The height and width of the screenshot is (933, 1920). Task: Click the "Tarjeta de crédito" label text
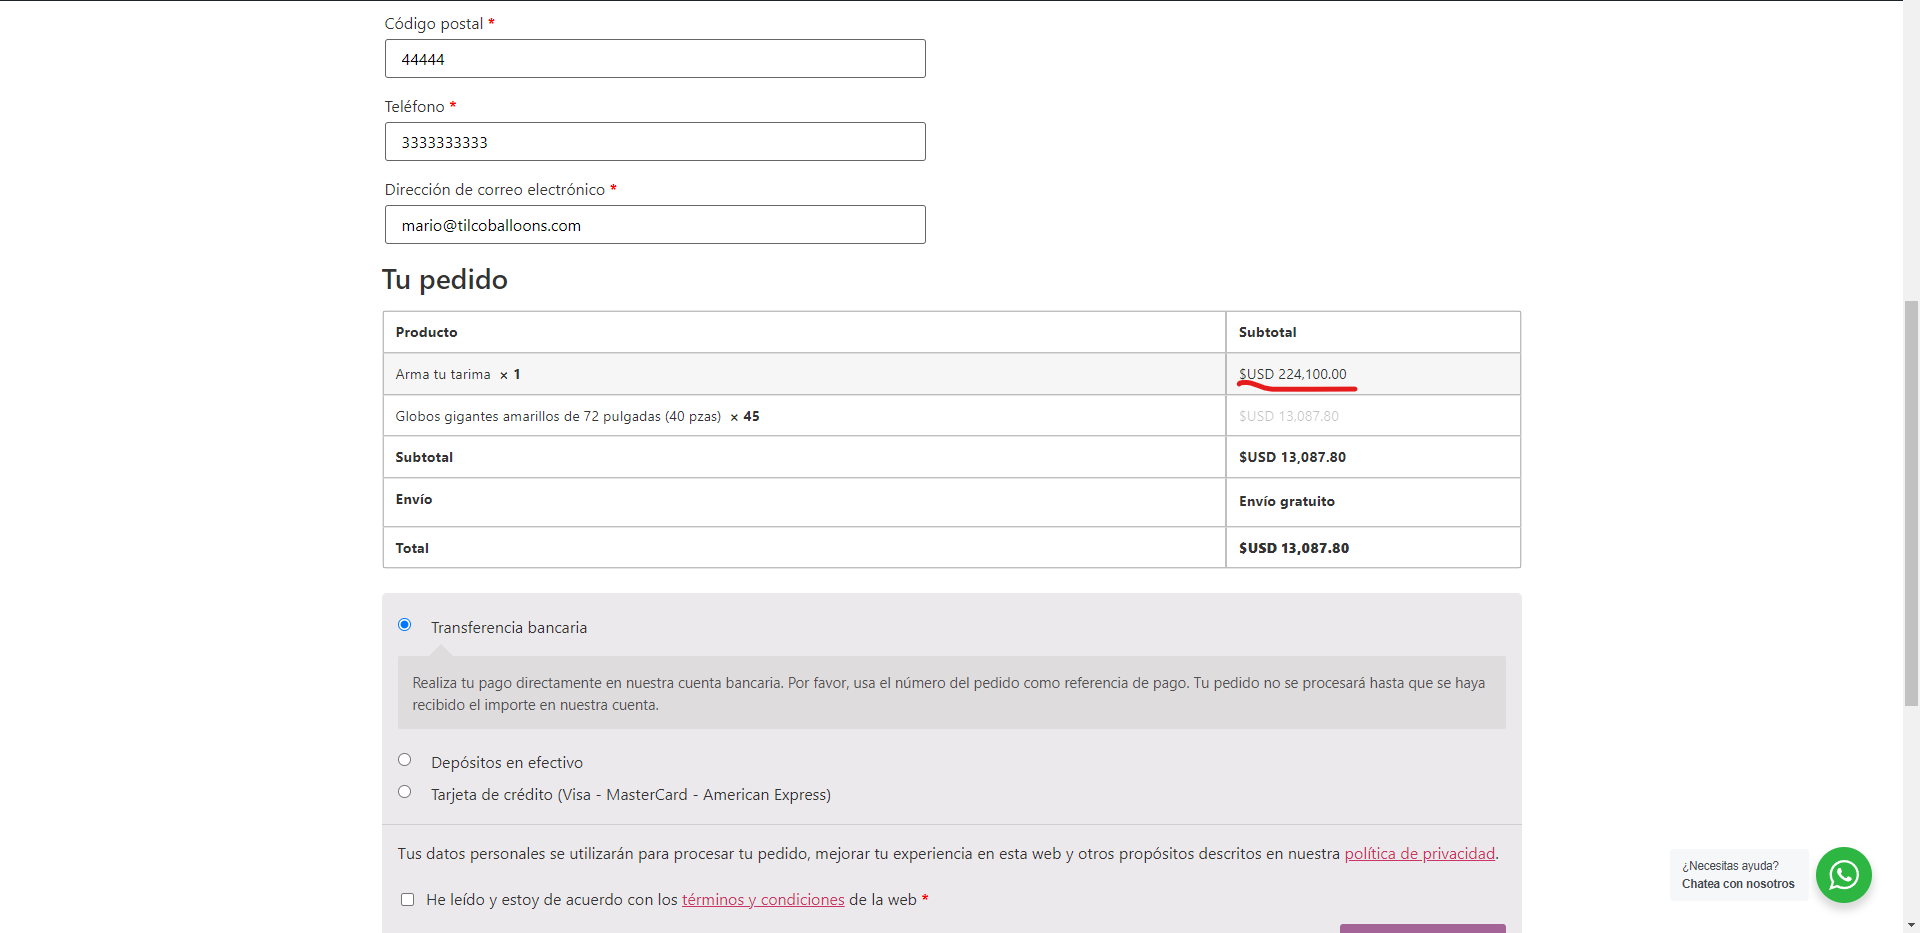[x=630, y=795]
